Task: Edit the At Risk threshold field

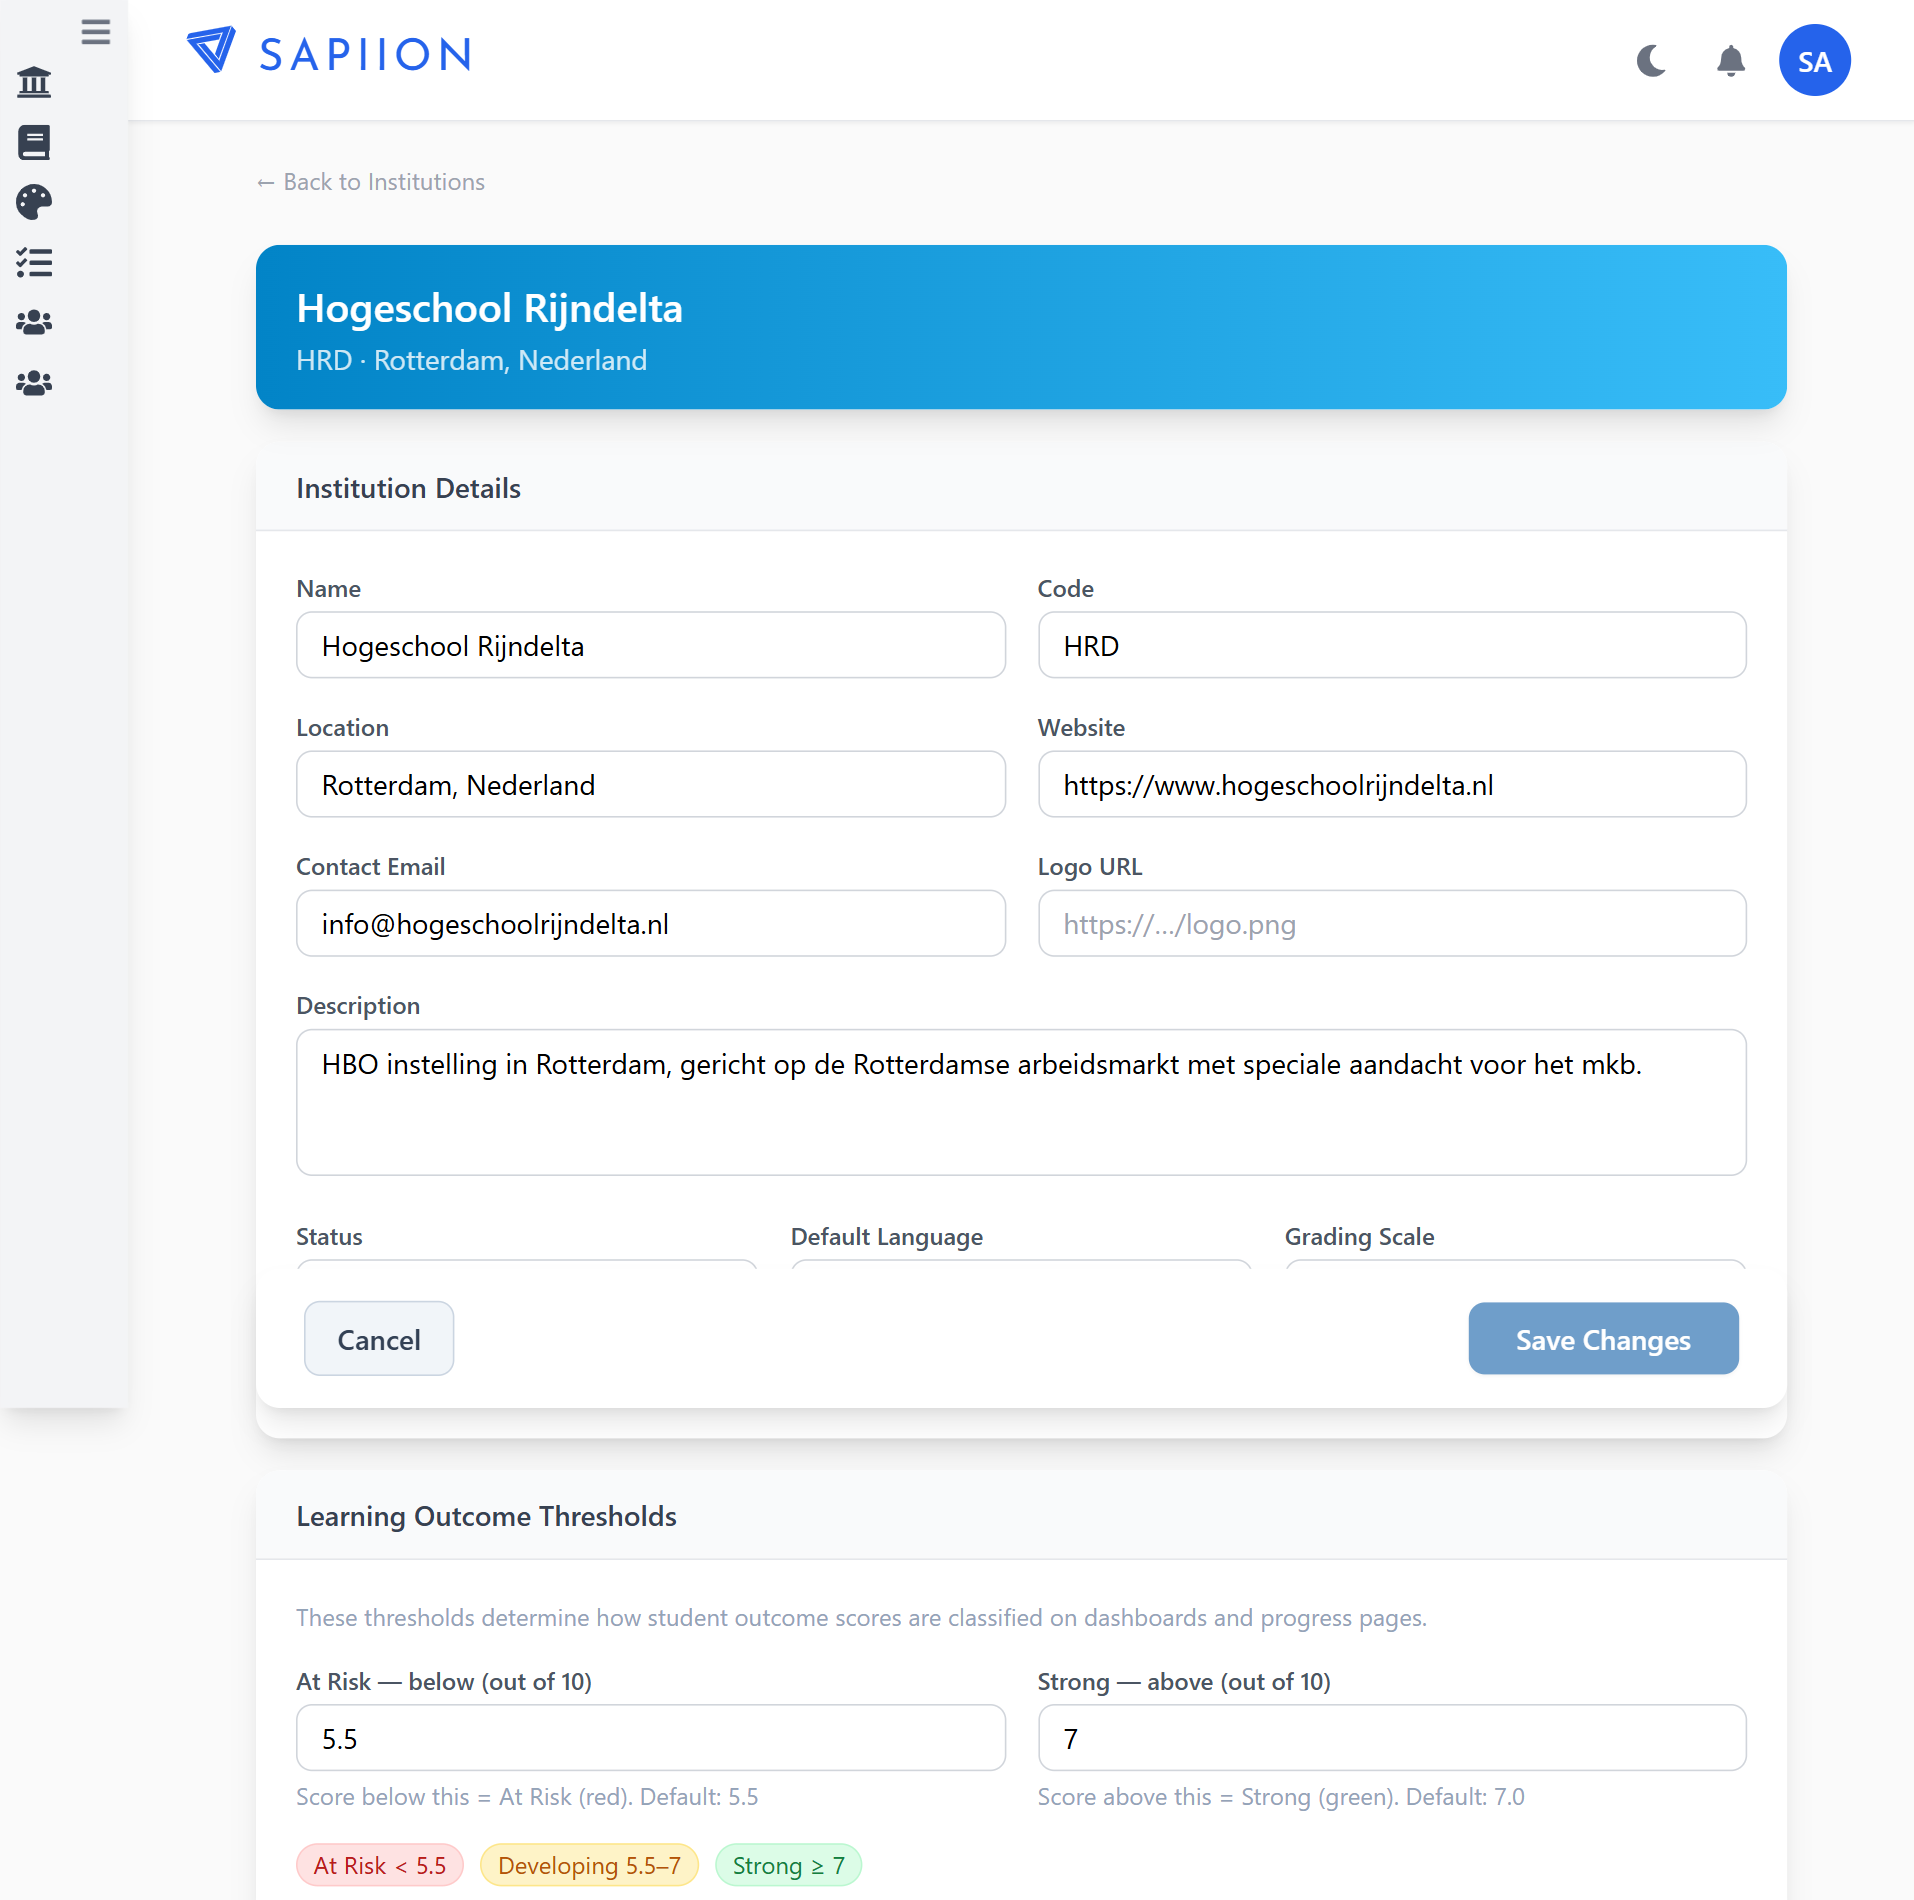Action: (651, 1738)
